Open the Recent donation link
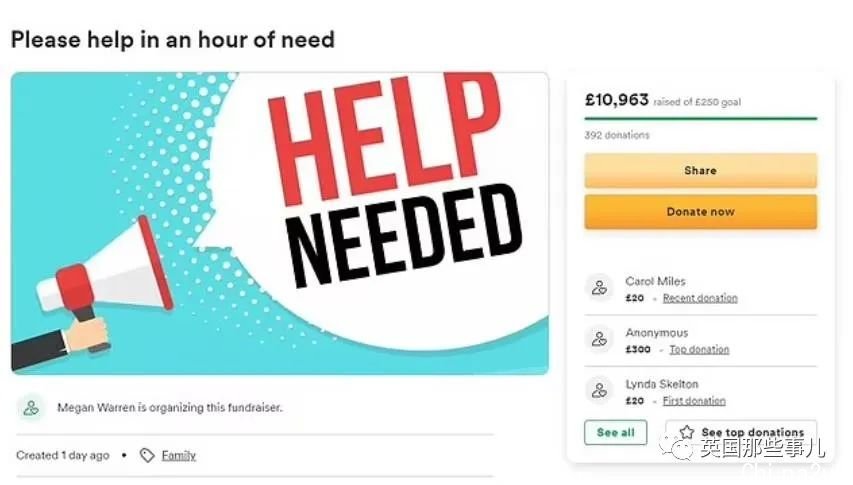The height and width of the screenshot is (485, 853). 700,298
